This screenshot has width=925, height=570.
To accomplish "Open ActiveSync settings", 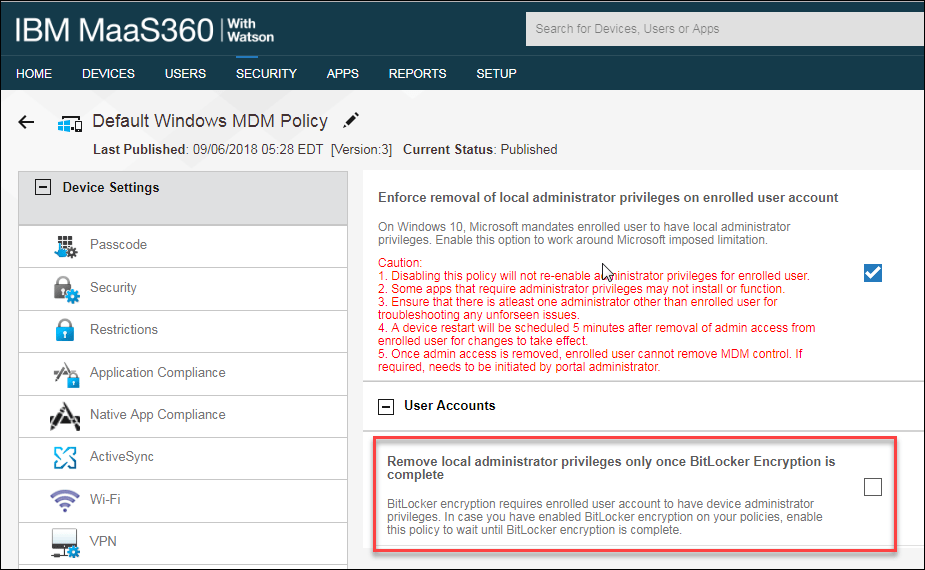I will tap(183, 458).
